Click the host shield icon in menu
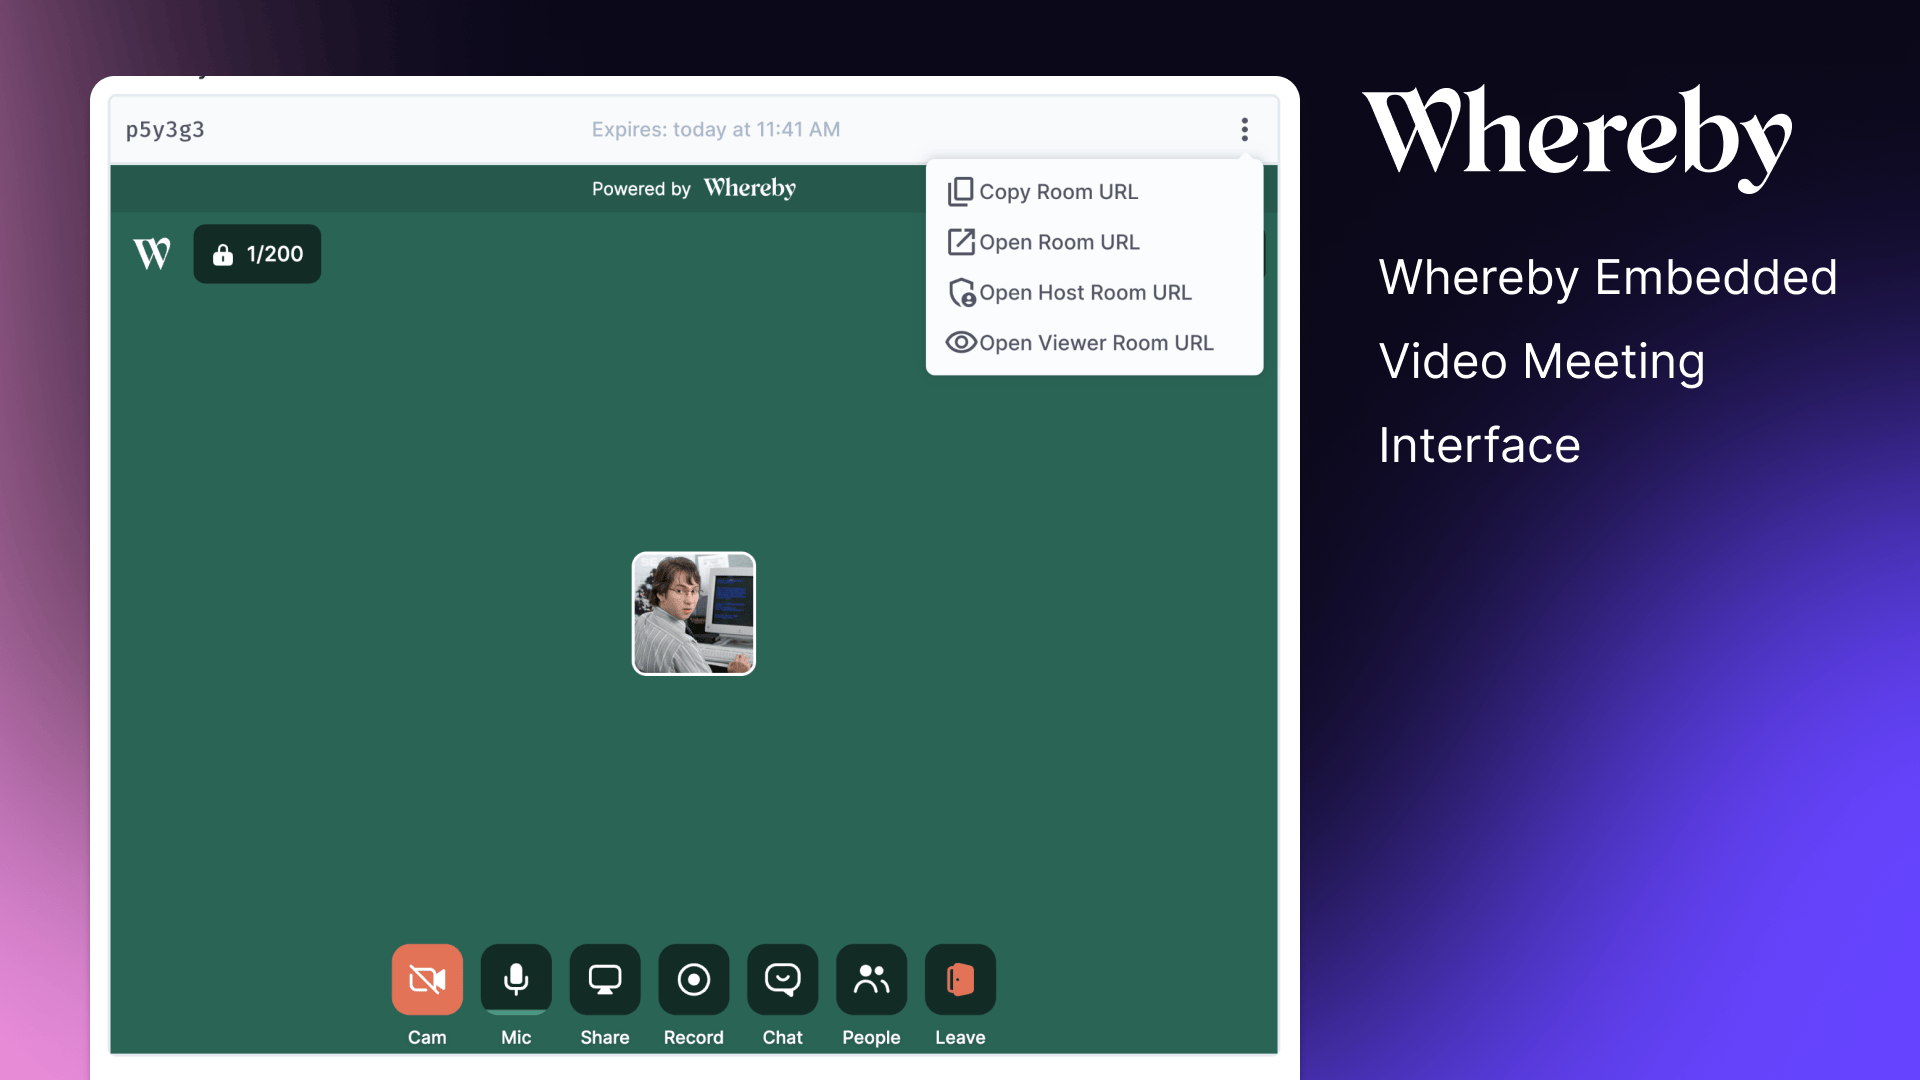 pos(961,292)
